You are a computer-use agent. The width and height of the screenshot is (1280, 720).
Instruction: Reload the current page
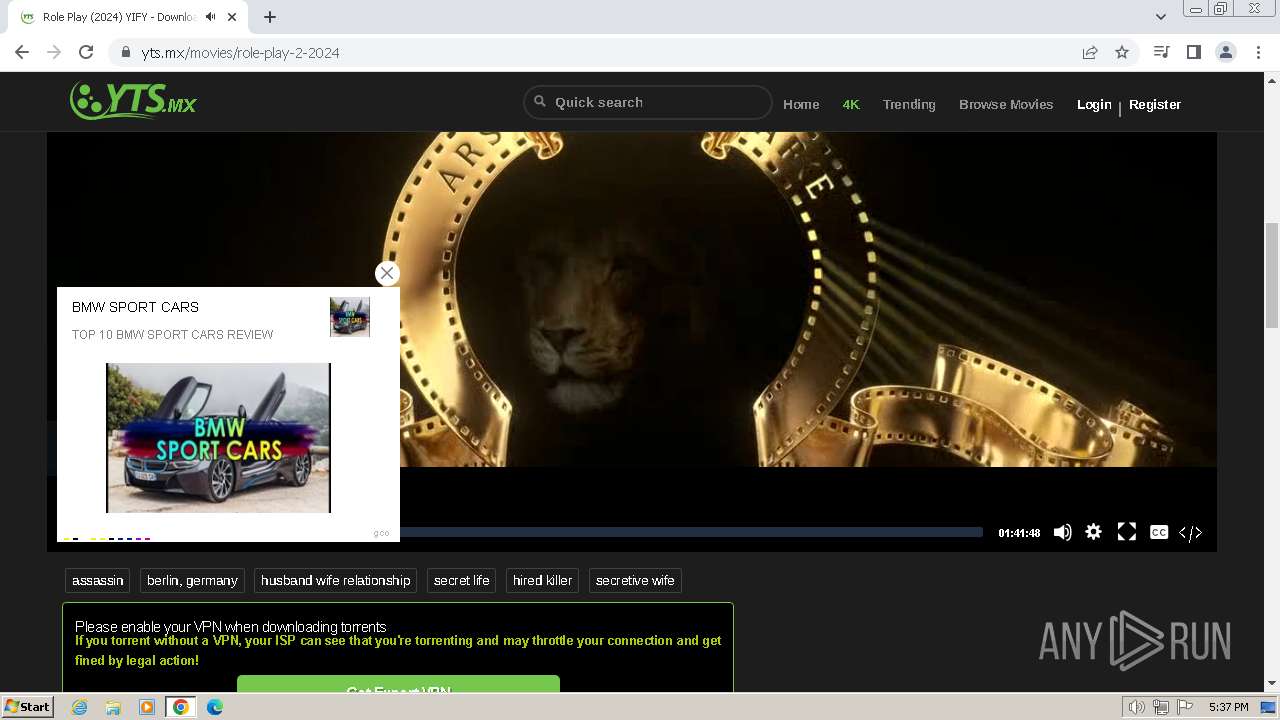tap(86, 52)
